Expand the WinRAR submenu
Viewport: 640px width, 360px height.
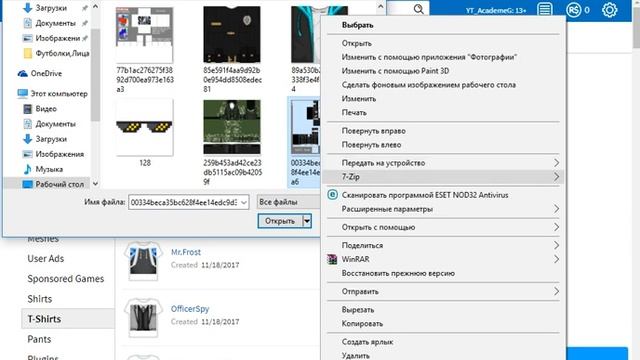(x=556, y=259)
